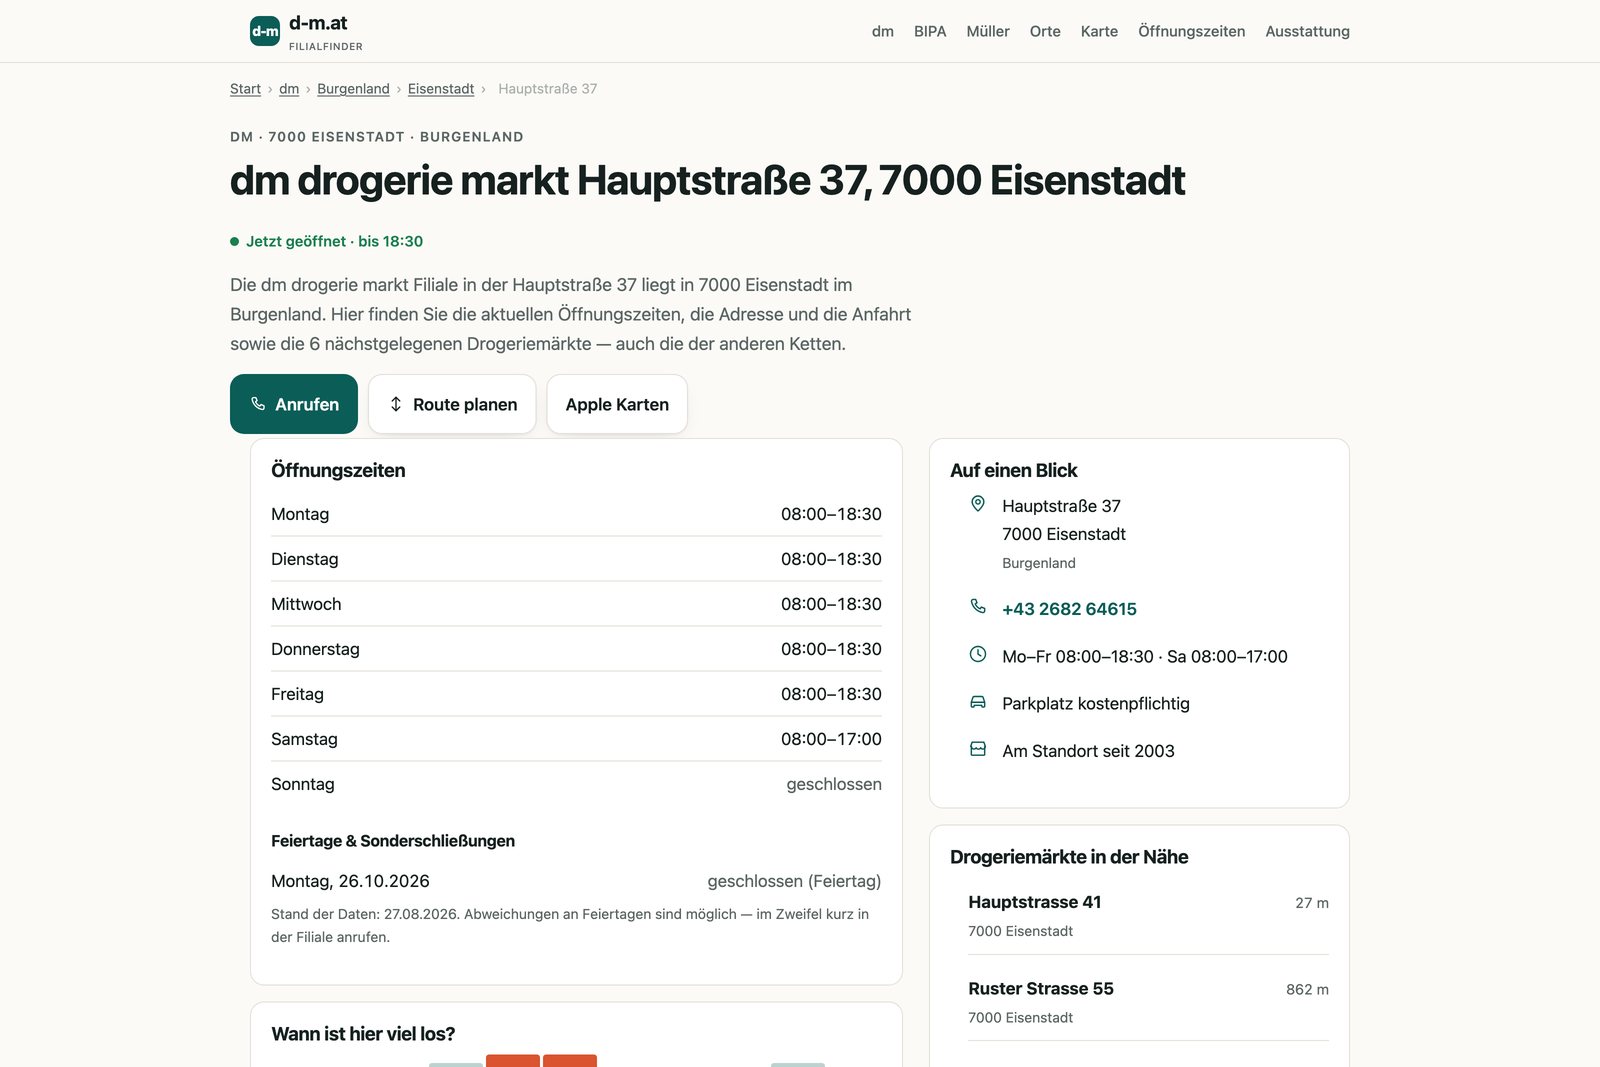This screenshot has width=1600, height=1067.
Task: Click the Montag opening hours row
Action: pyautogui.click(x=576, y=514)
